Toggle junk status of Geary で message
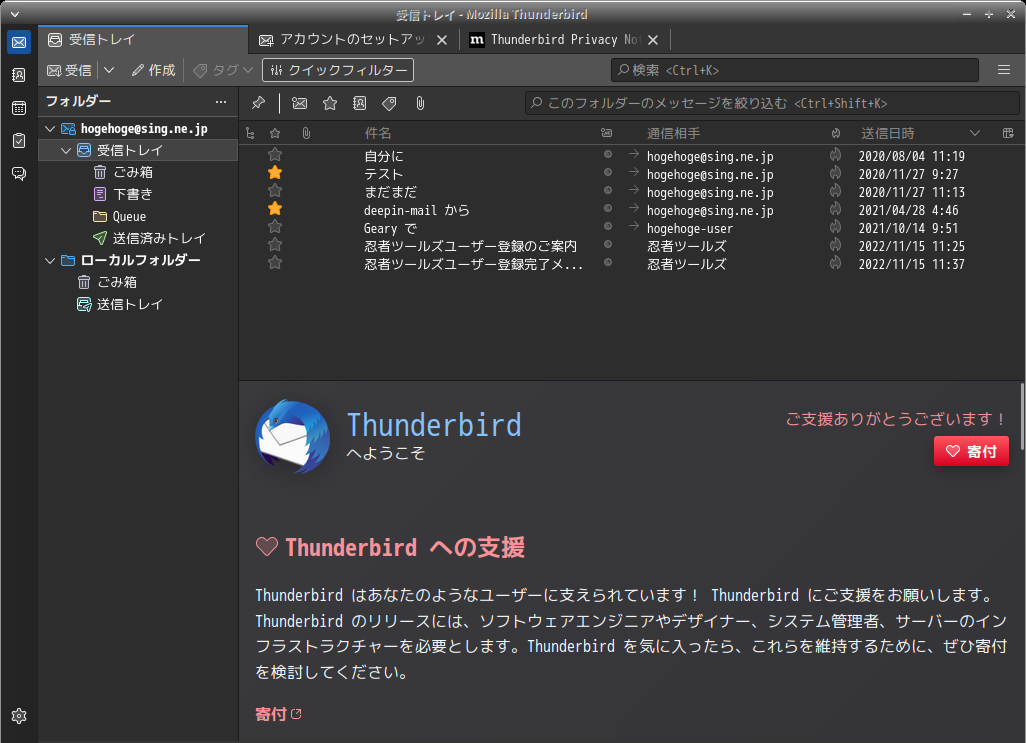 coord(836,227)
